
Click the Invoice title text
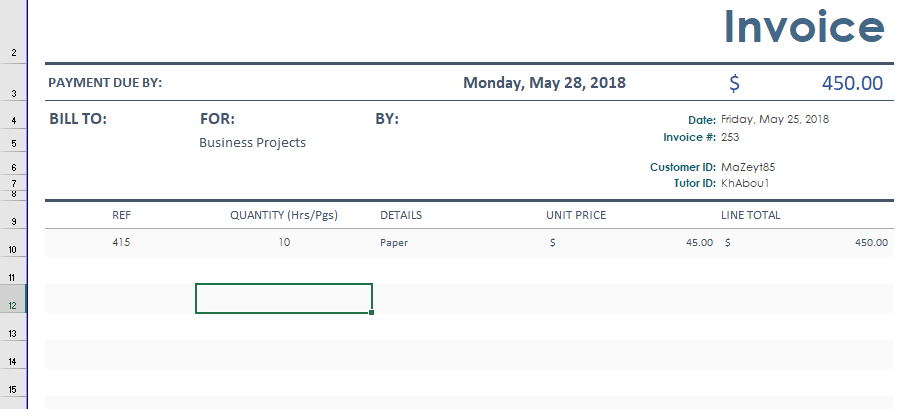pos(804,27)
